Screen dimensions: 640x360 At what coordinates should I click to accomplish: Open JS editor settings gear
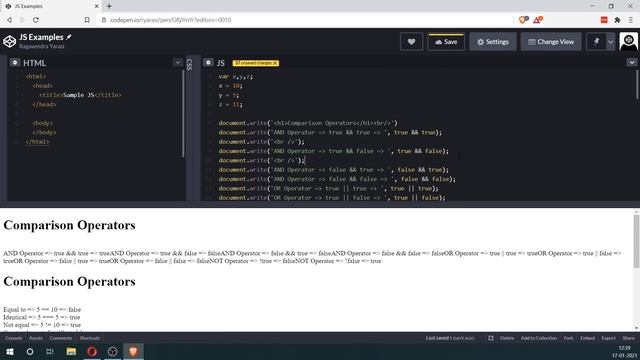pyautogui.click(x=208, y=62)
